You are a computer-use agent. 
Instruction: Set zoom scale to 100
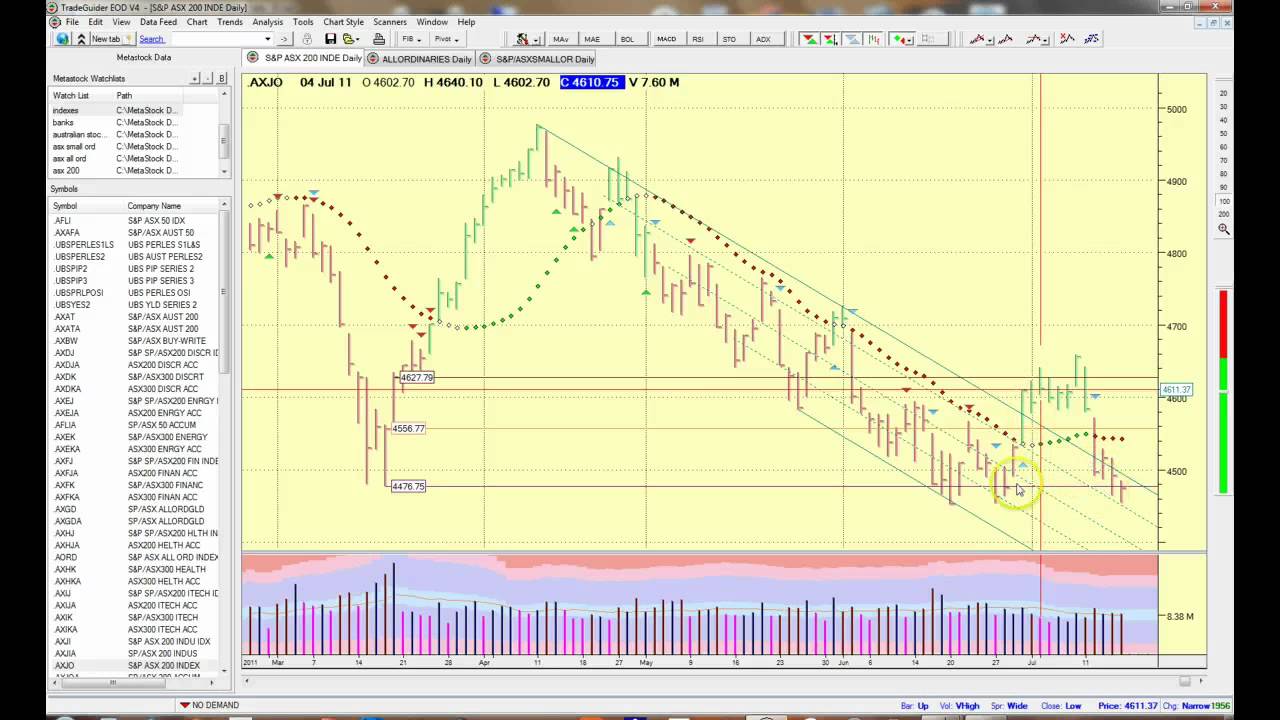pos(1224,202)
